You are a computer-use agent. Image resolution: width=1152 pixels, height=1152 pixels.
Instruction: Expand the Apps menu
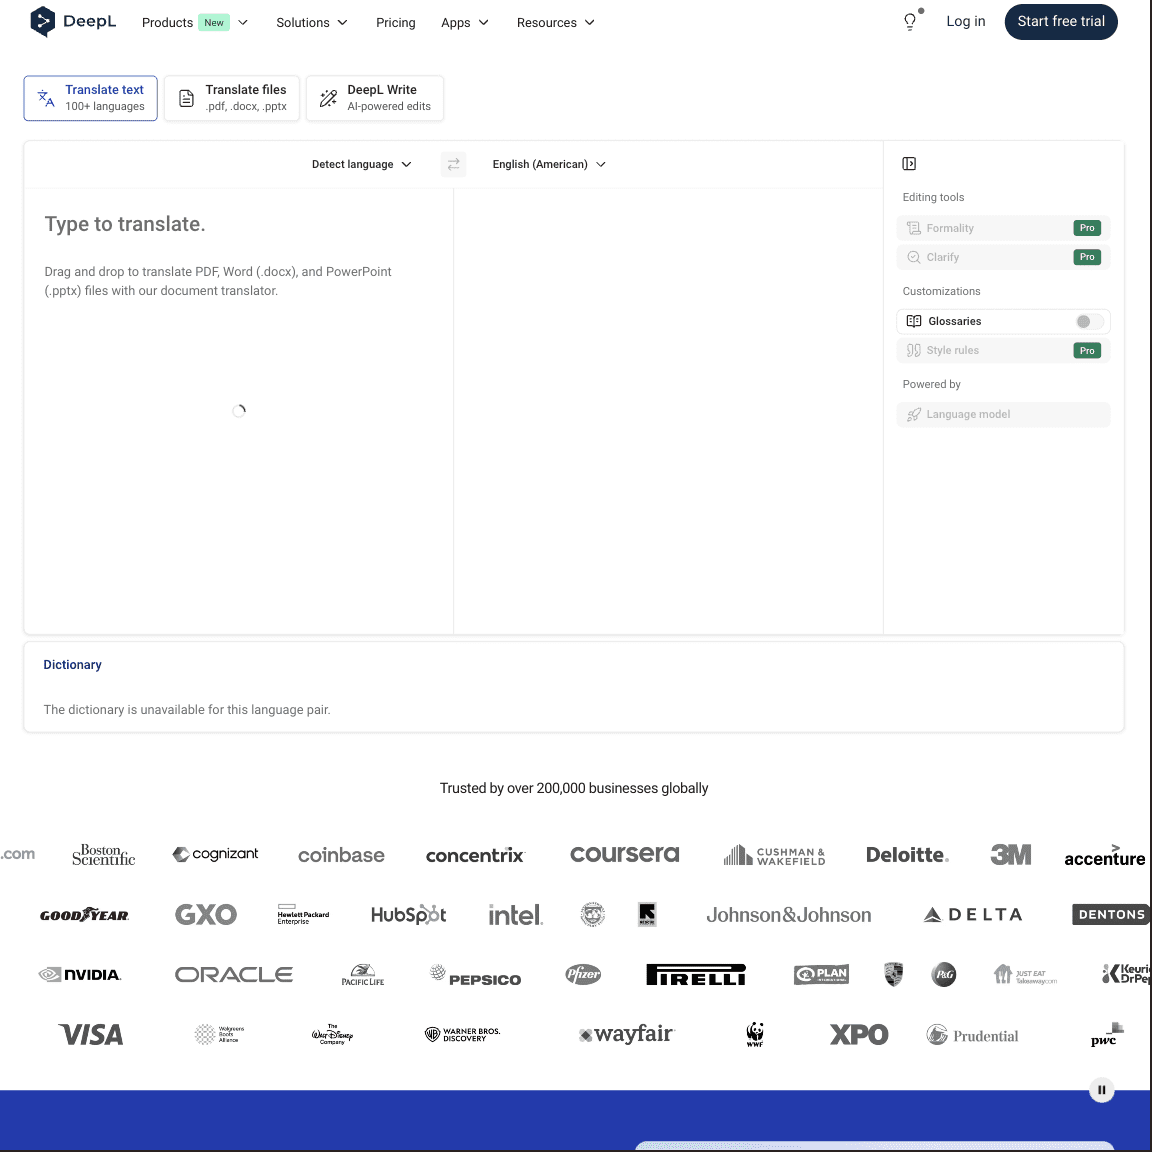(x=464, y=23)
